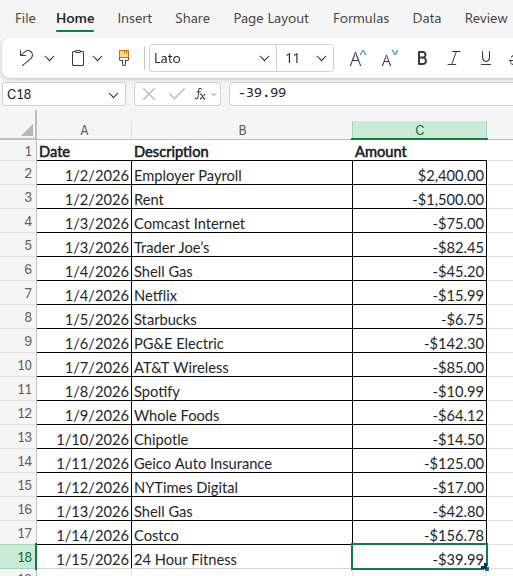This screenshot has height=576, width=513.
Task: Open the Undo history dropdown arrow
Action: point(49,58)
